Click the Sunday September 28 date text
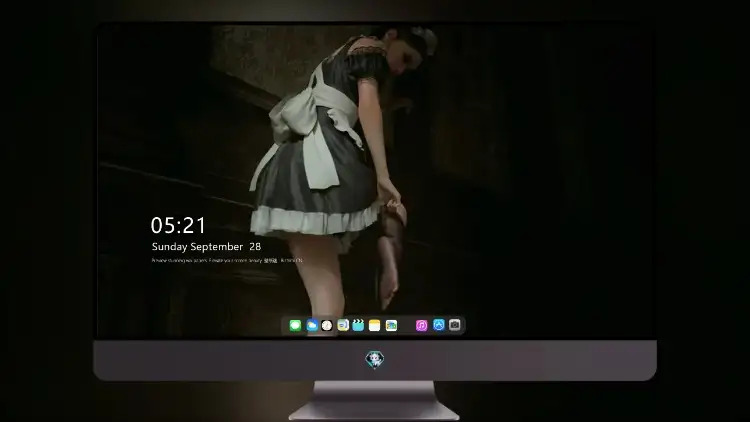 [206, 247]
